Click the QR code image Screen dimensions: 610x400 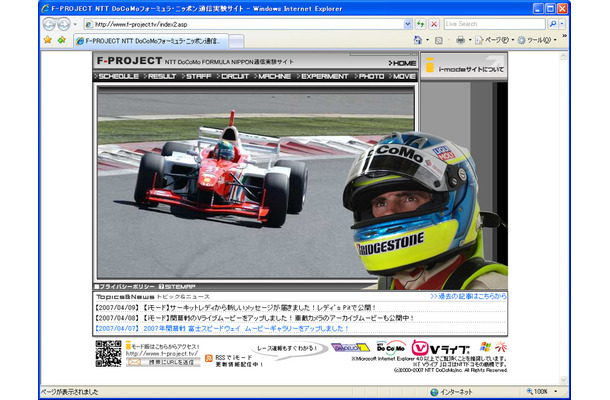(109, 353)
